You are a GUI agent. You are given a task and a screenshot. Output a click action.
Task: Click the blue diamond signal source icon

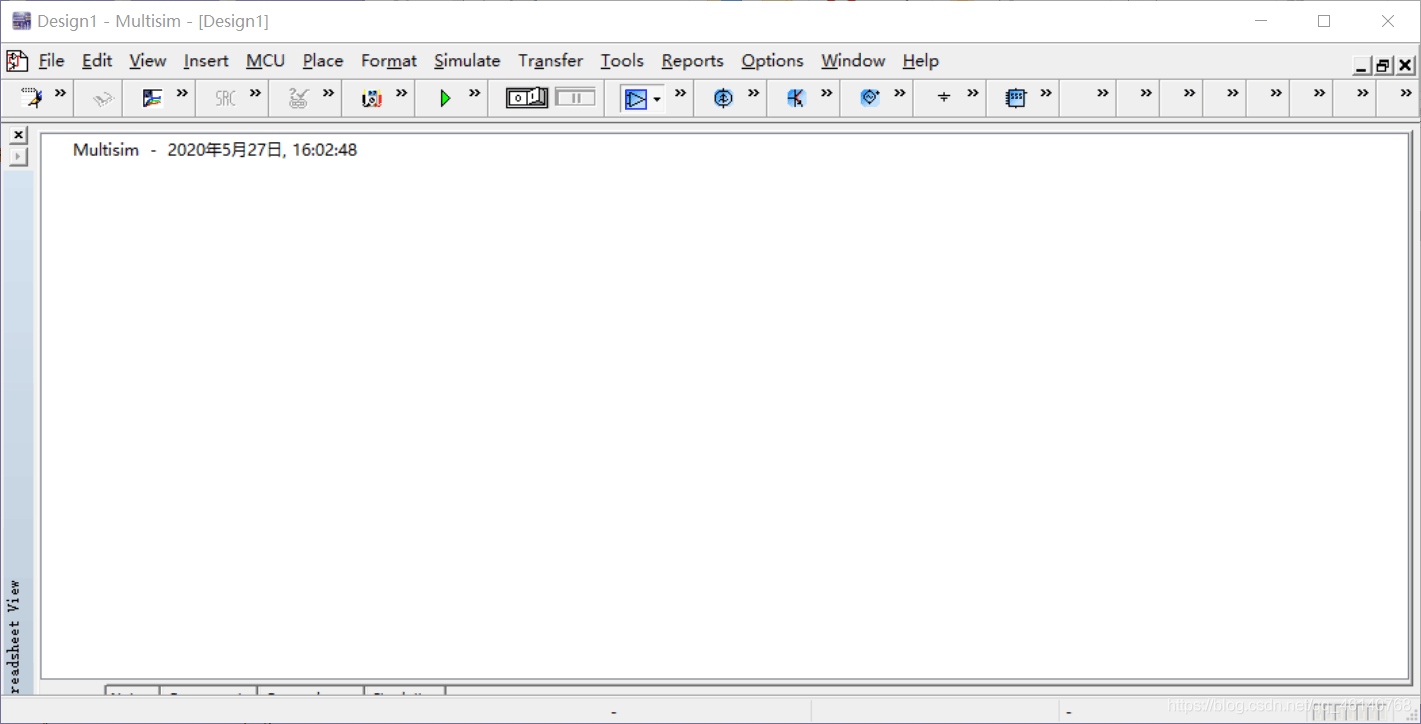coord(869,97)
